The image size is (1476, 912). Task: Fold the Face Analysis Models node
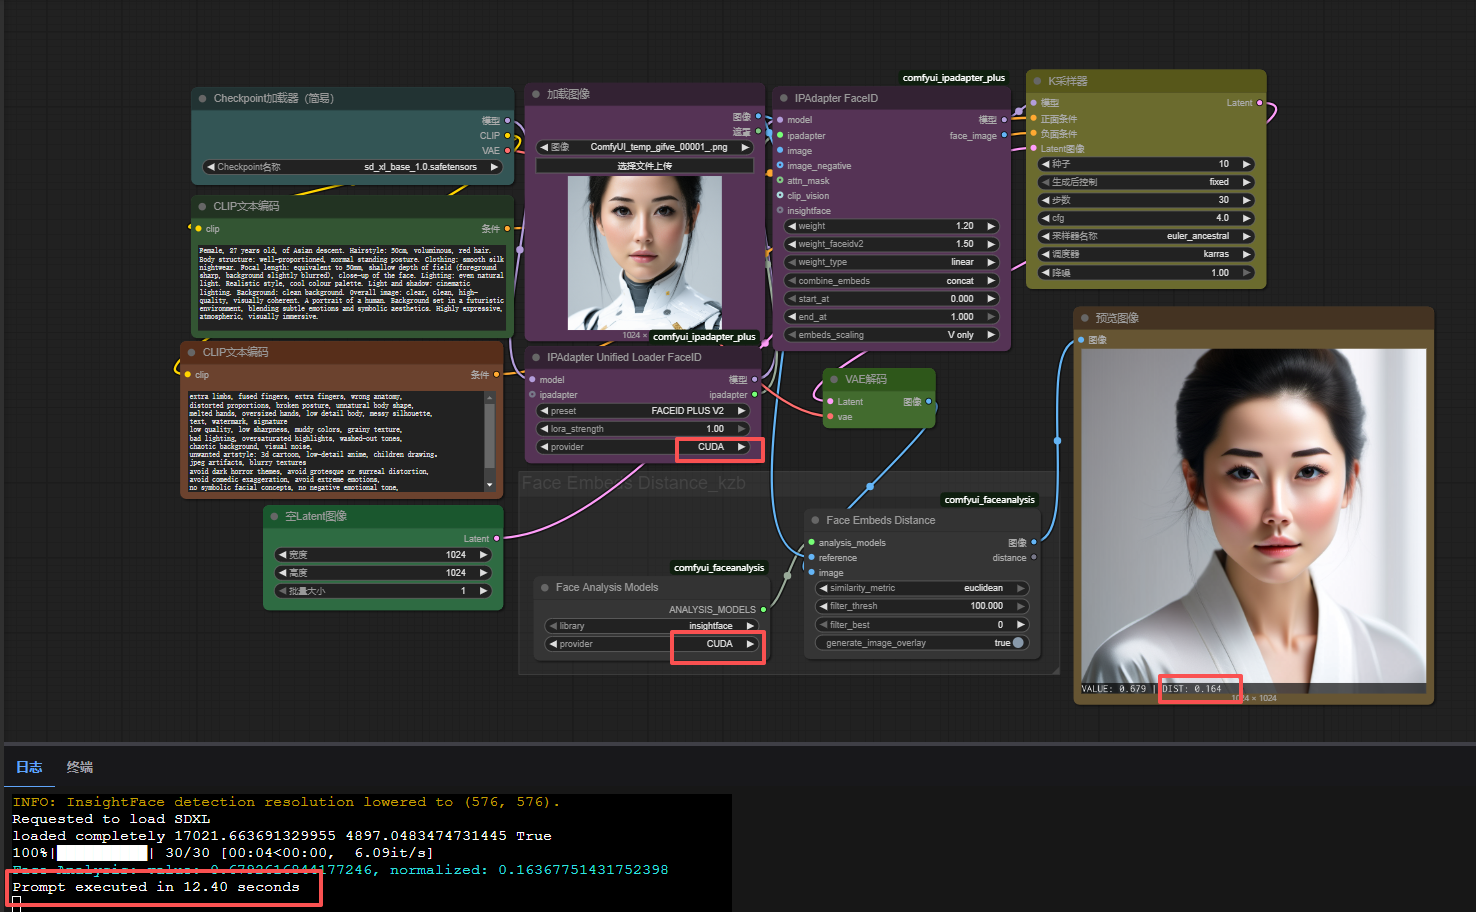tap(544, 587)
